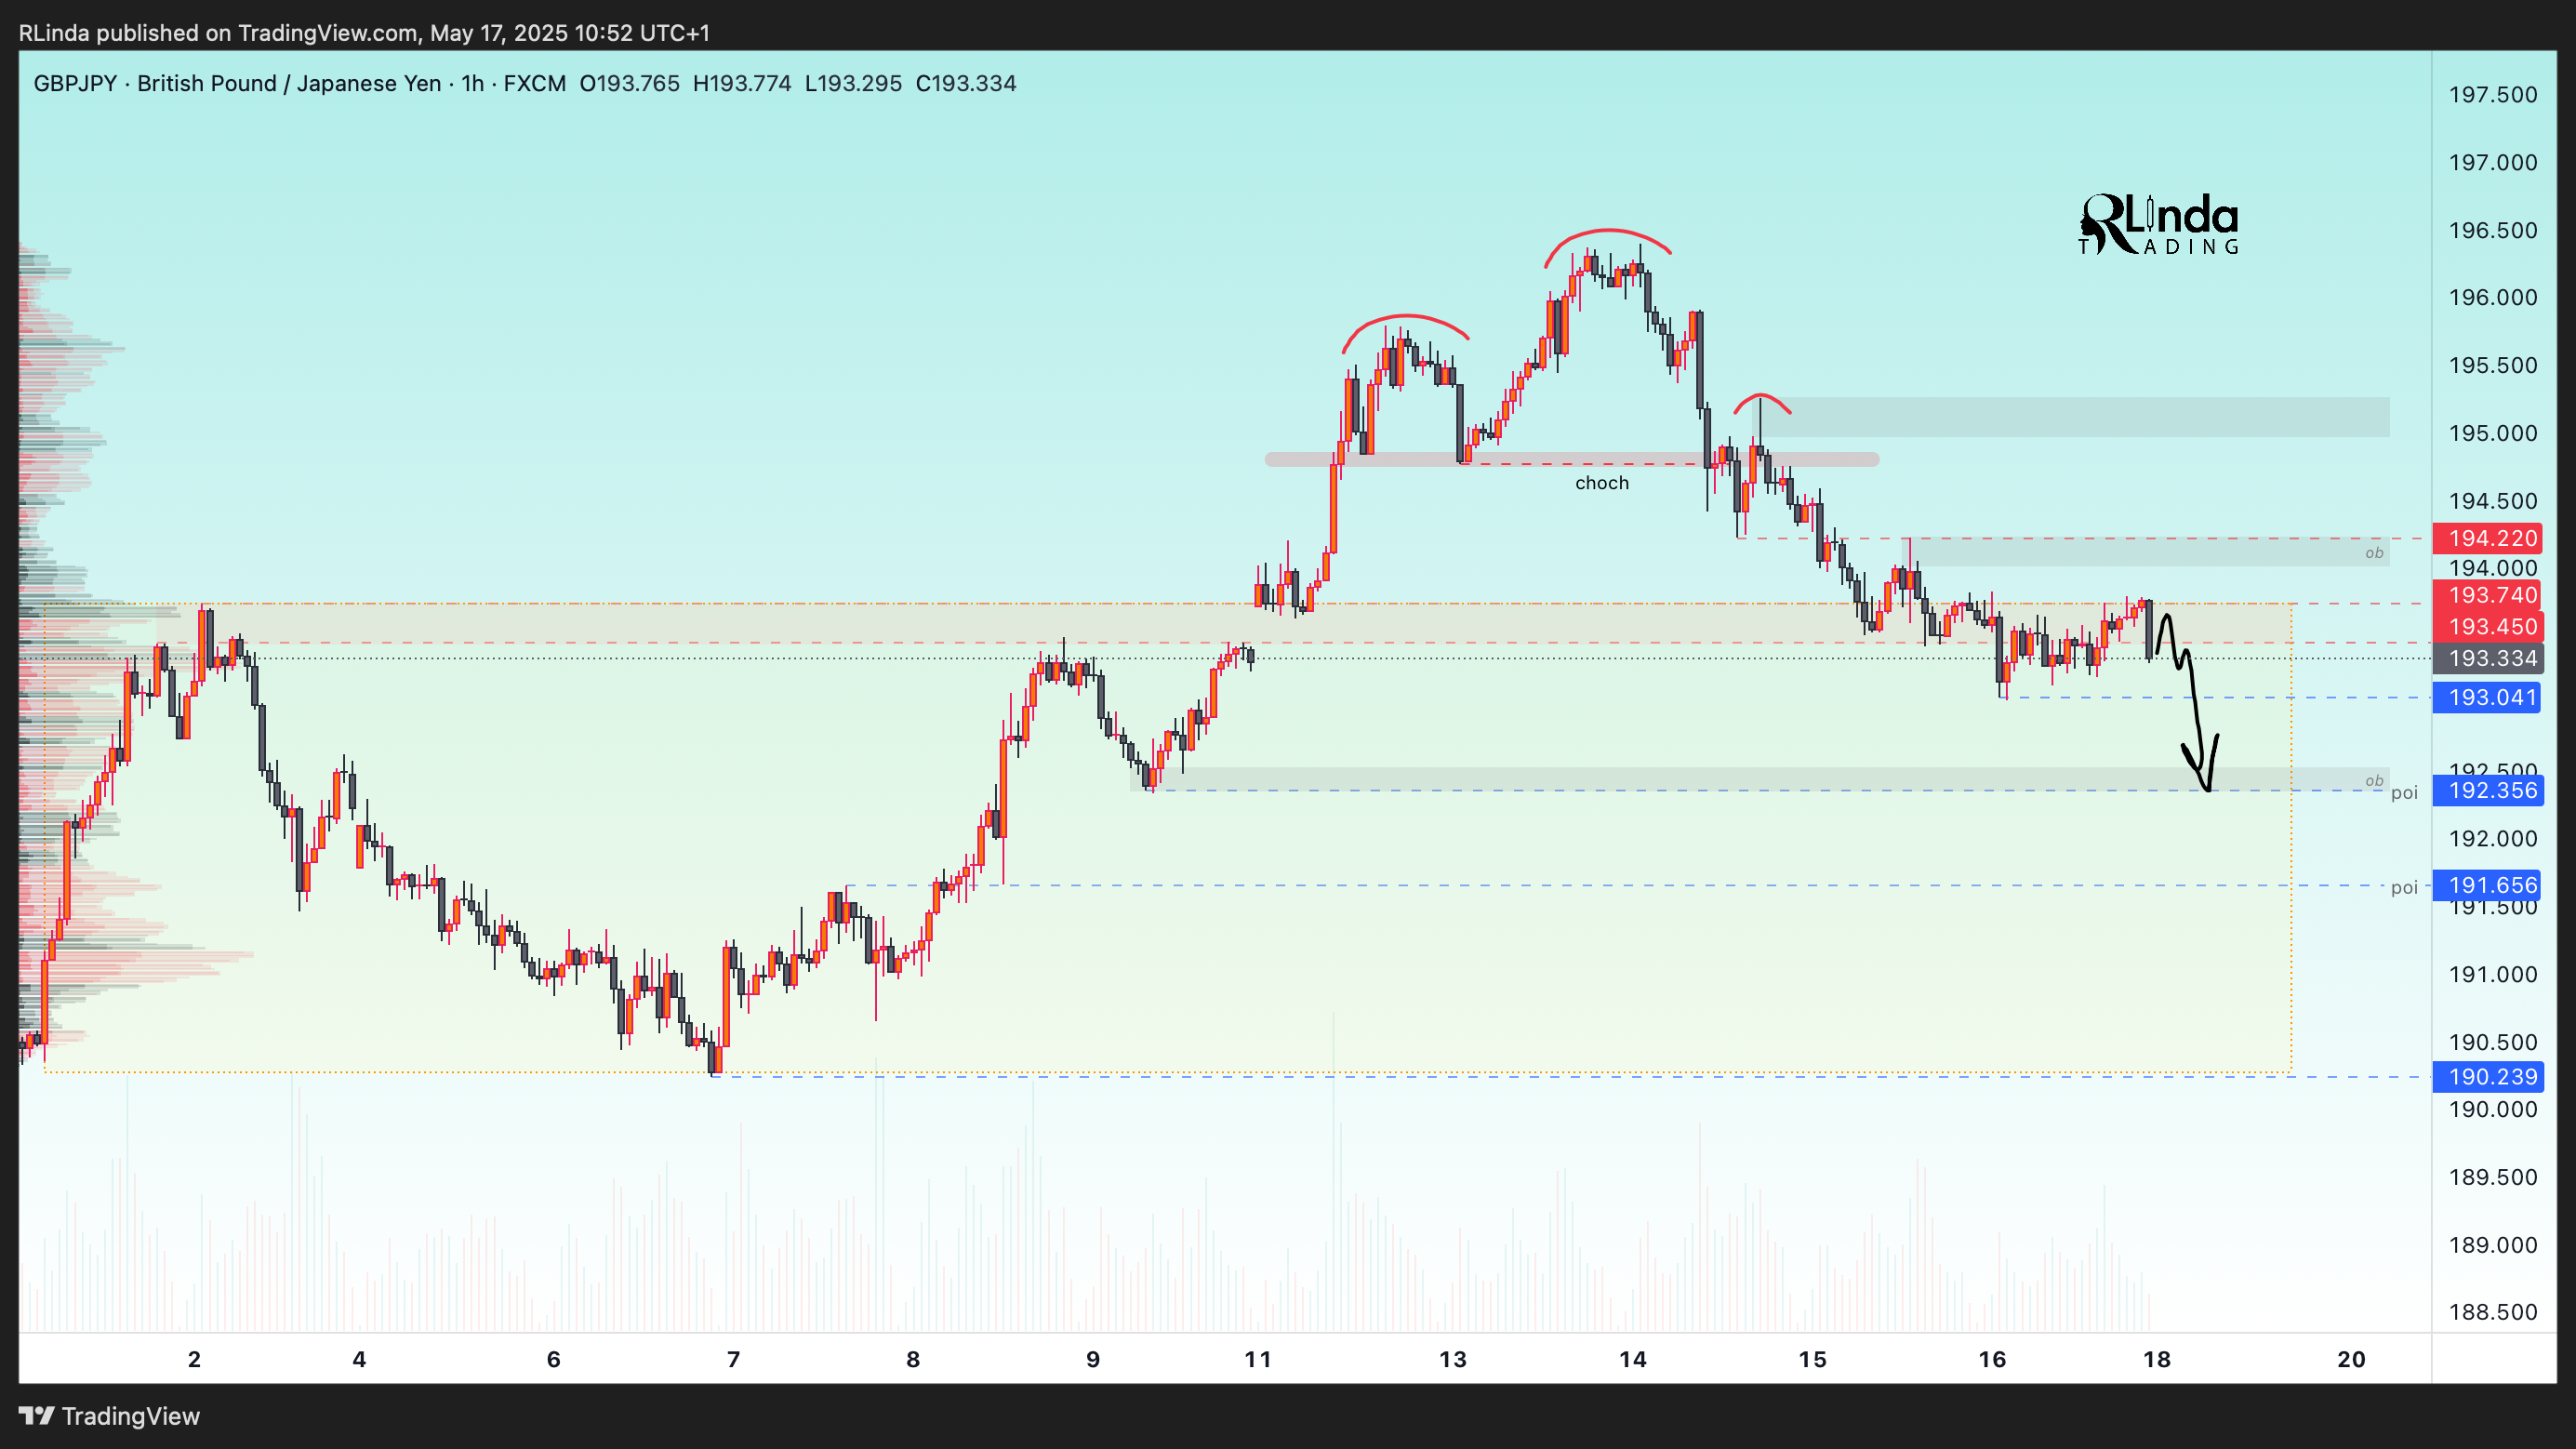Click the C193.334 close value
The height and width of the screenshot is (1449, 2576).
tap(966, 83)
